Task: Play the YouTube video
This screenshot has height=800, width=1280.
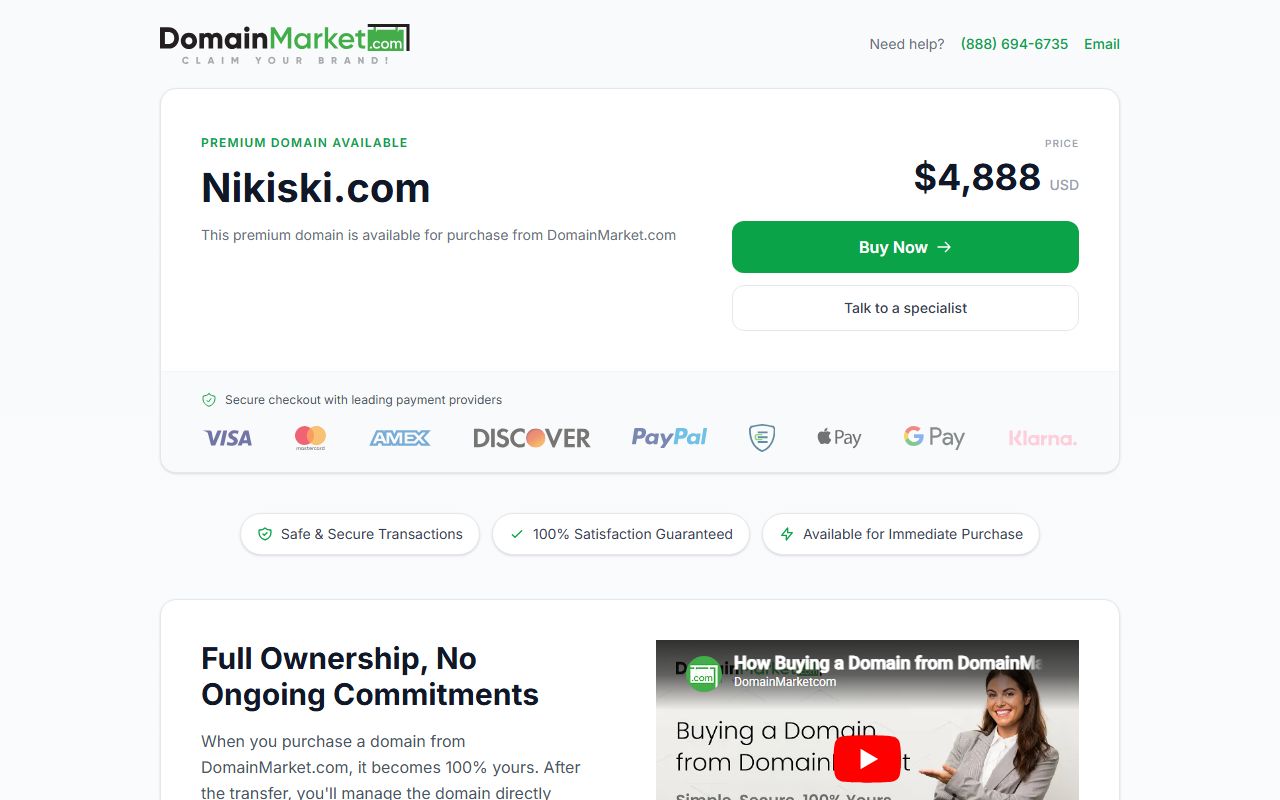Action: coord(867,759)
